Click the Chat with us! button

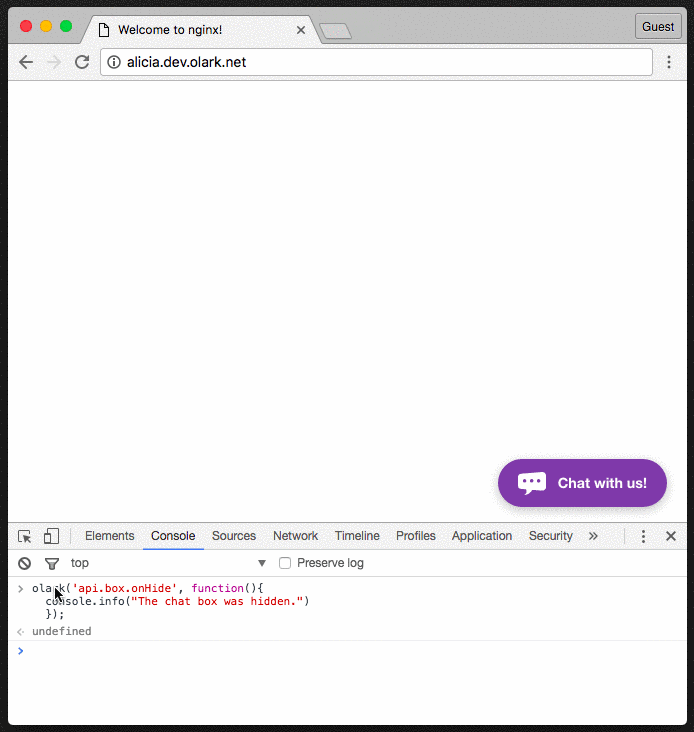tap(582, 483)
